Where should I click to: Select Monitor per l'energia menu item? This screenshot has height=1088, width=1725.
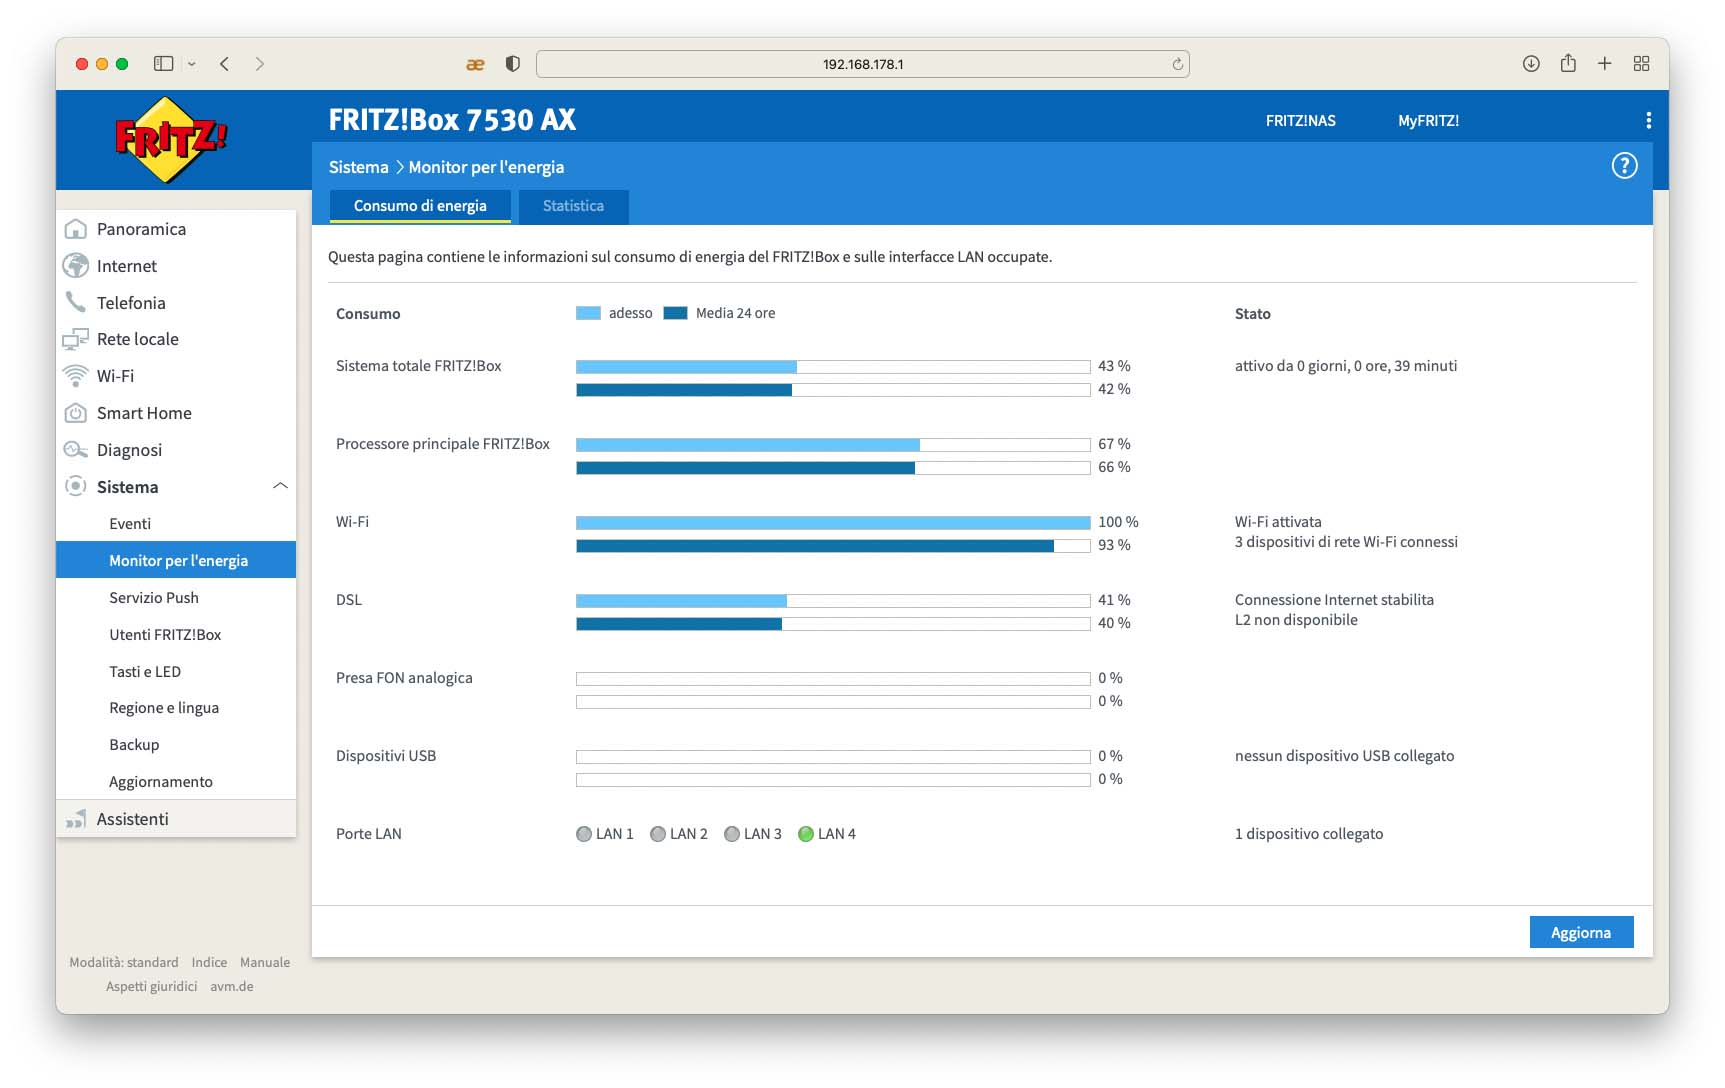pos(176,560)
